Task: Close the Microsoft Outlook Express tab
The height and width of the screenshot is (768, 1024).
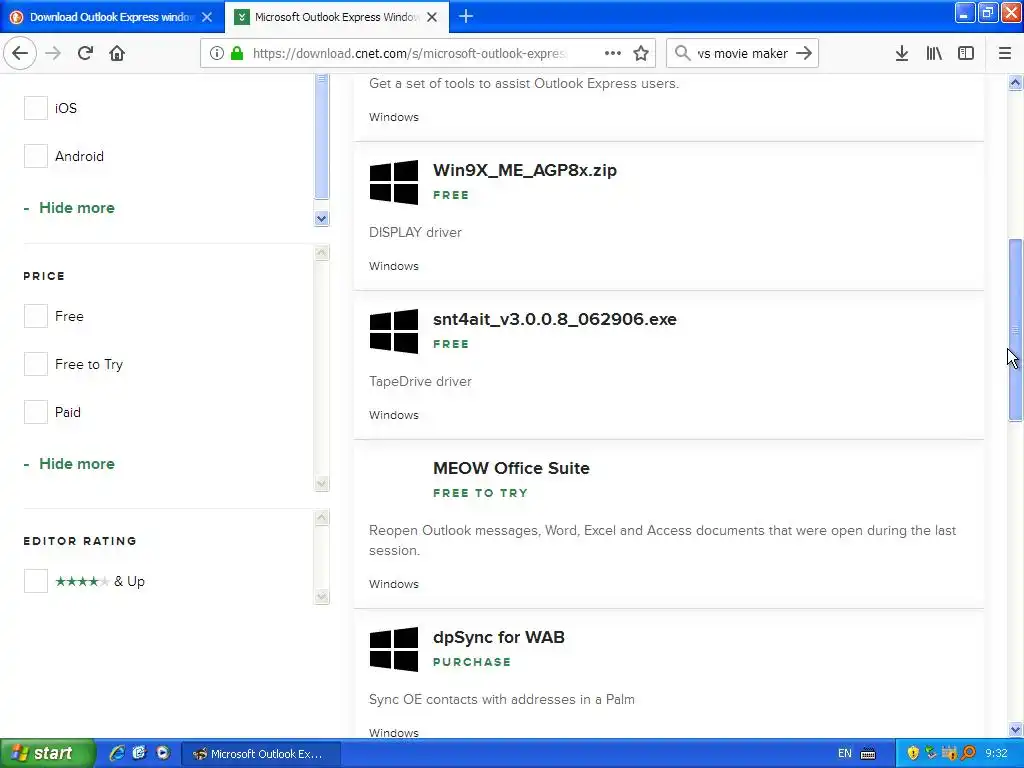Action: 432,17
